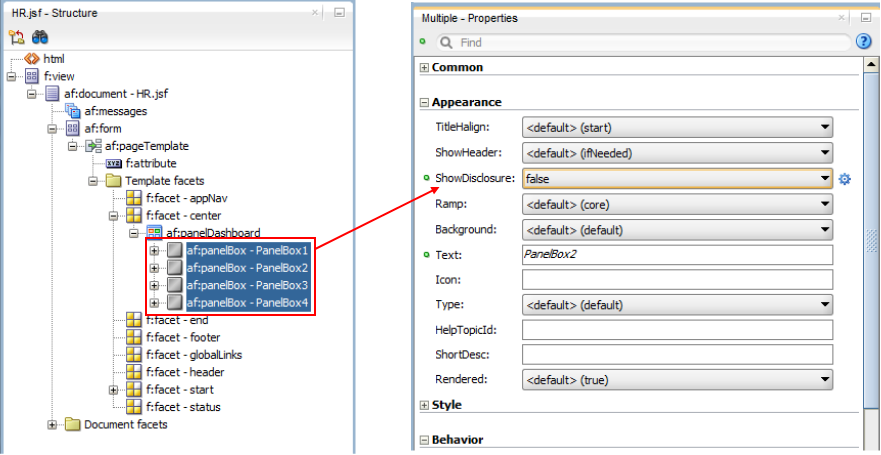Click the Template facets folder icon
Image resolution: width=881 pixels, height=455 pixels.
pyautogui.click(x=113, y=181)
